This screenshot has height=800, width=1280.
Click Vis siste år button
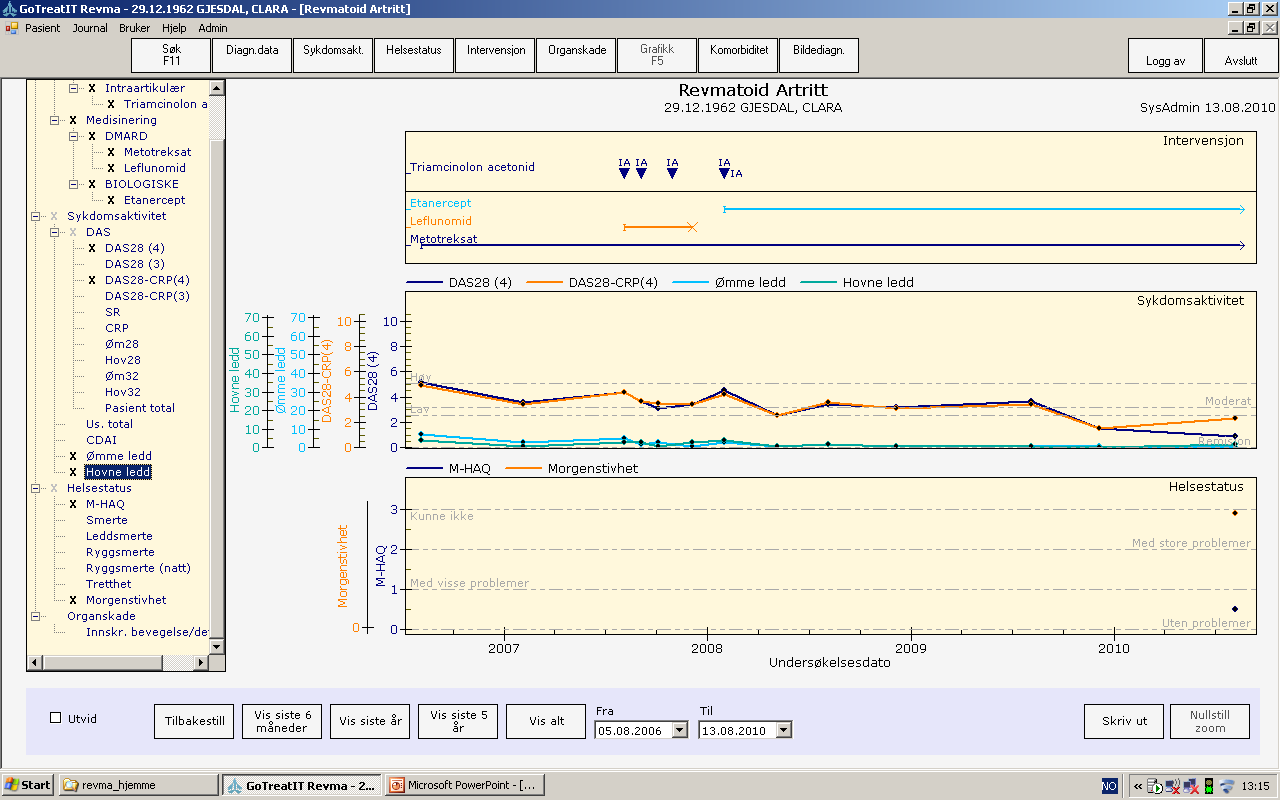pyautogui.click(x=370, y=721)
